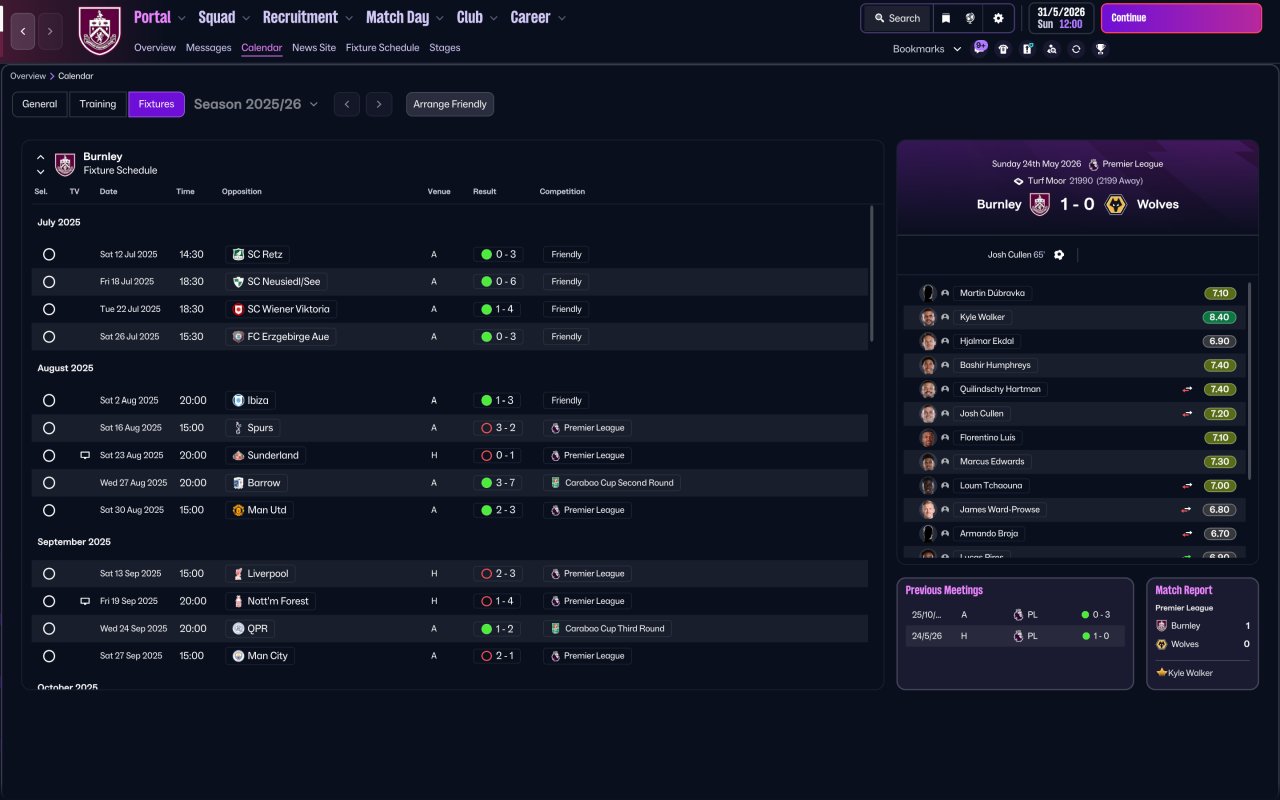Click the Overview breadcrumb link
The width and height of the screenshot is (1280, 800).
click(x=28, y=76)
